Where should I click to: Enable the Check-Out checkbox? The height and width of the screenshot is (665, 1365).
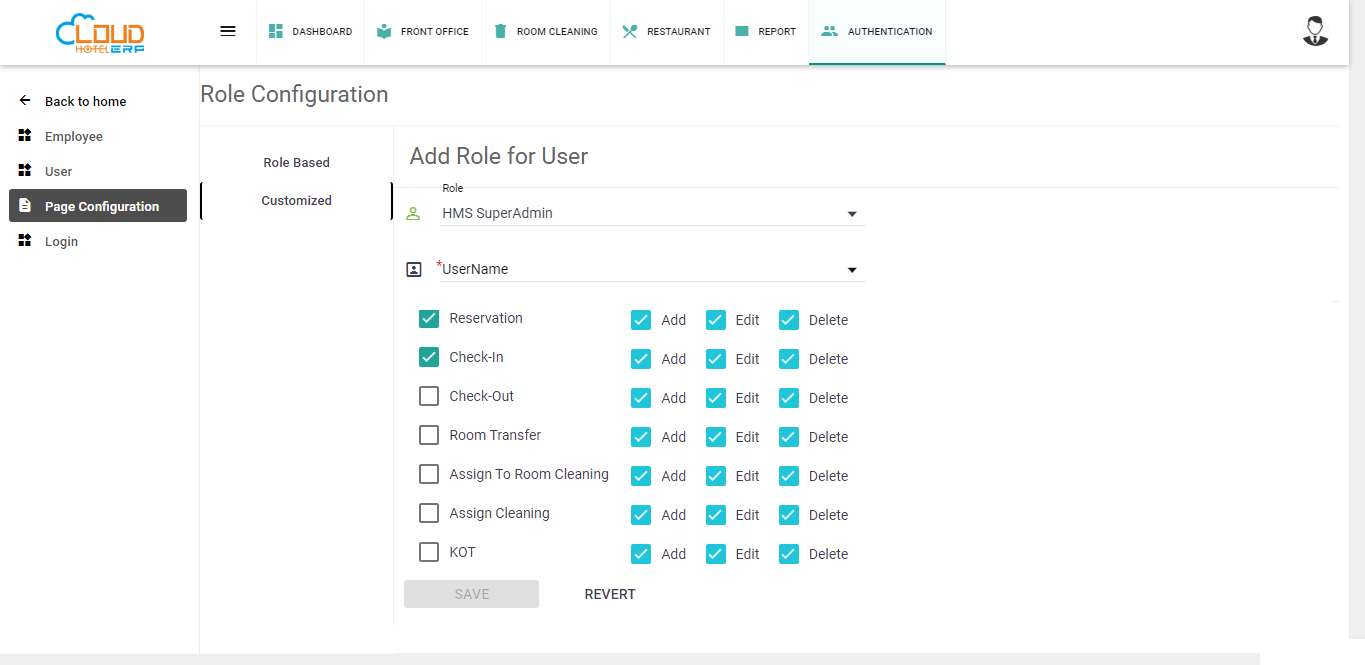(429, 397)
